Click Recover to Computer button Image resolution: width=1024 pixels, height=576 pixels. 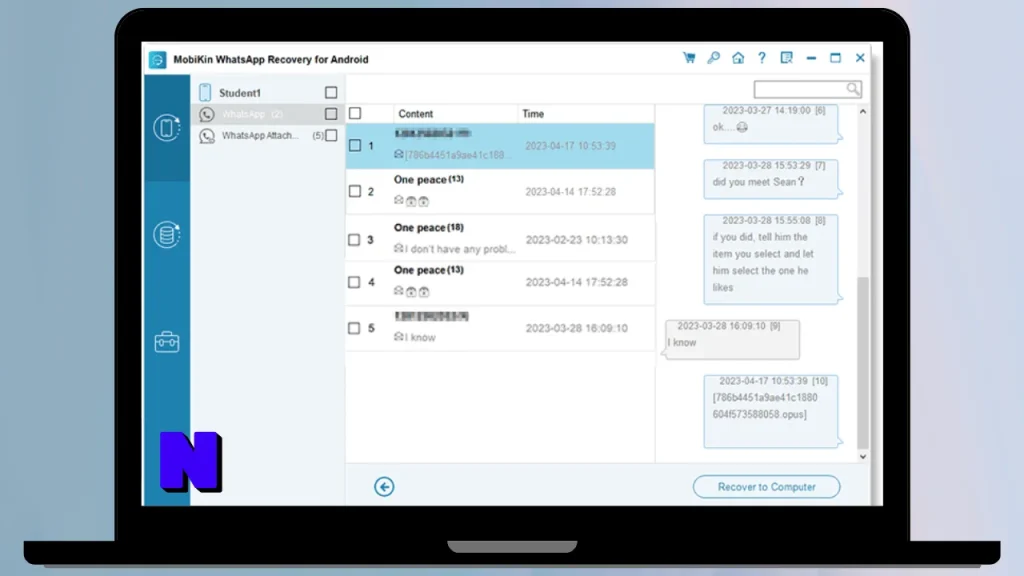[766, 487]
